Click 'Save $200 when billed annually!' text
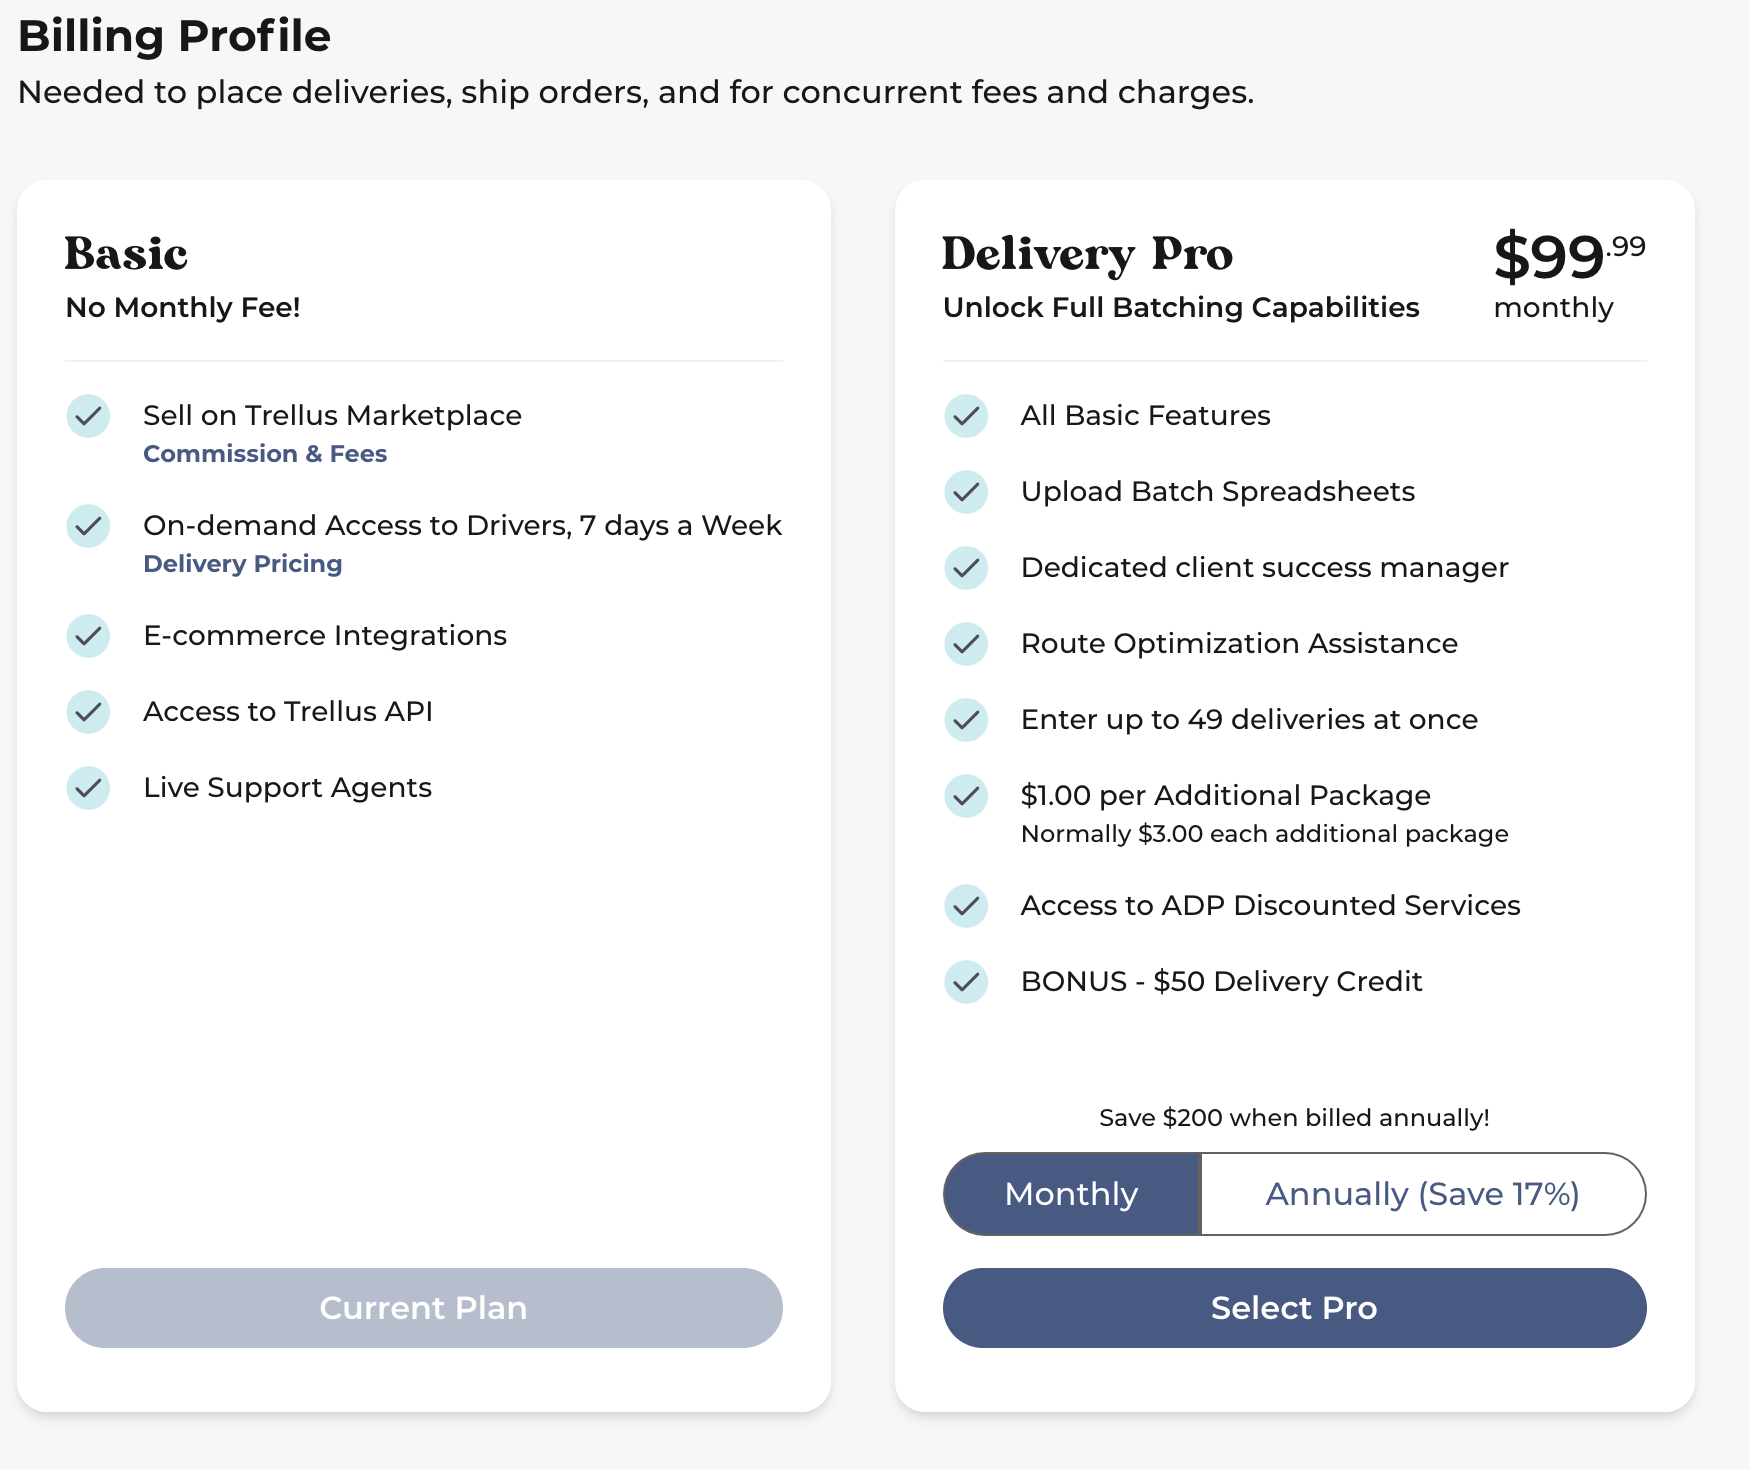 1294,1118
